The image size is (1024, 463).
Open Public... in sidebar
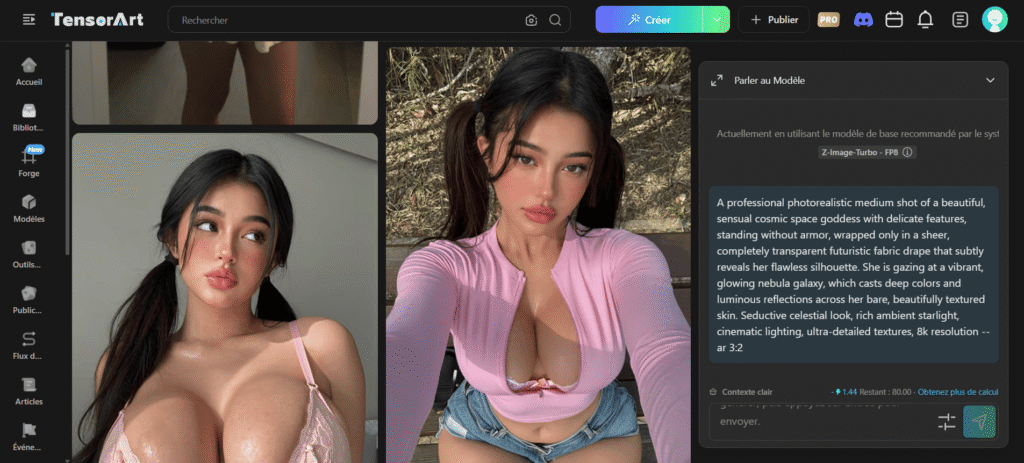coord(29,300)
